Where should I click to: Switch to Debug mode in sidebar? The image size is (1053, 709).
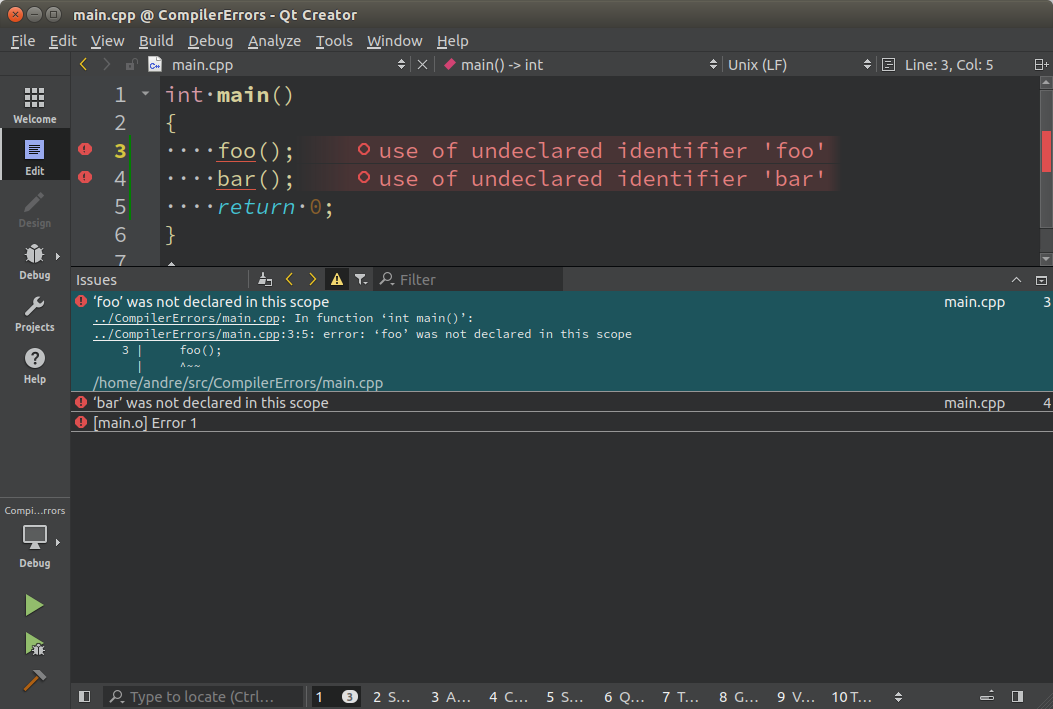[x=34, y=261]
